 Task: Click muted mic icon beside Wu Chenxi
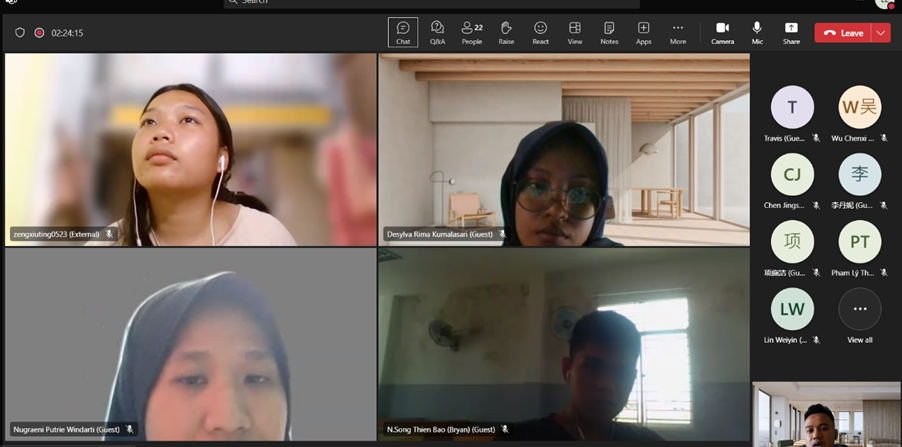click(x=884, y=138)
